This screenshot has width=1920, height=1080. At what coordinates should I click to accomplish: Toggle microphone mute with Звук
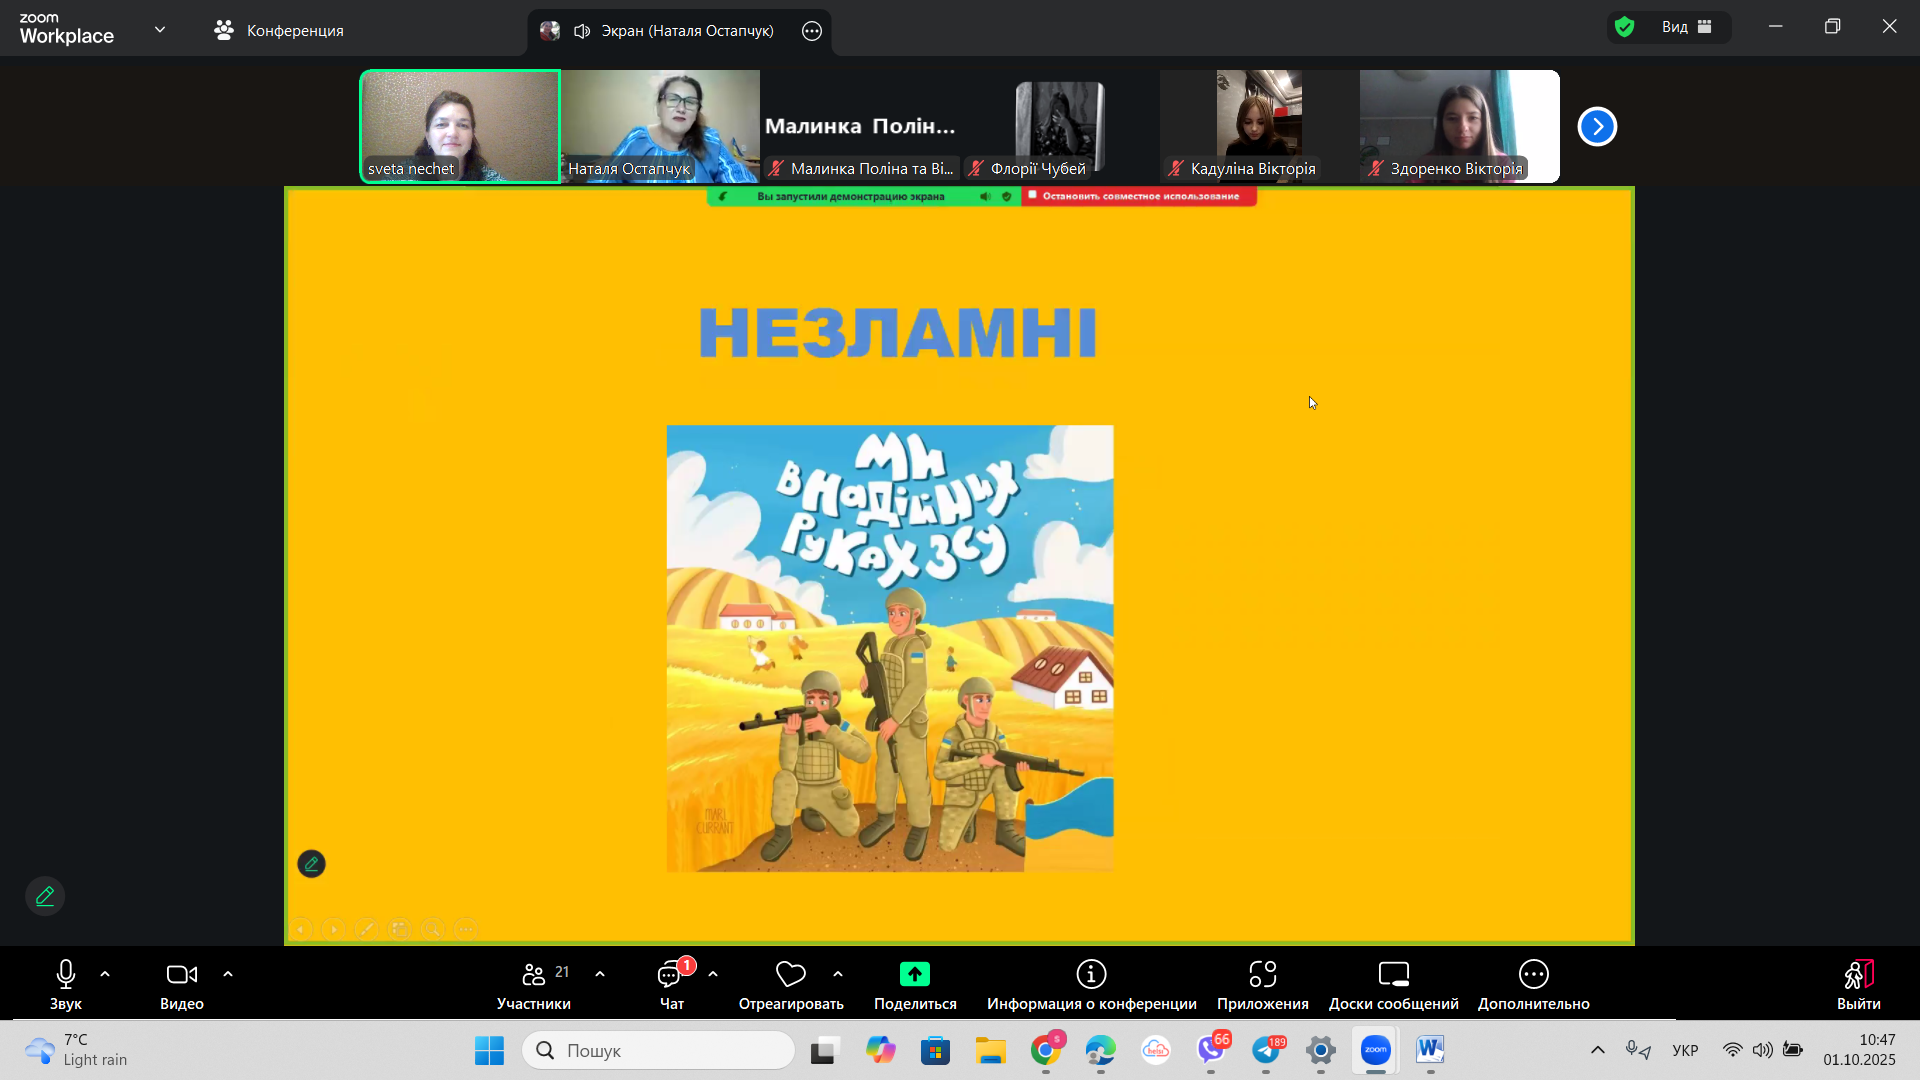(66, 974)
